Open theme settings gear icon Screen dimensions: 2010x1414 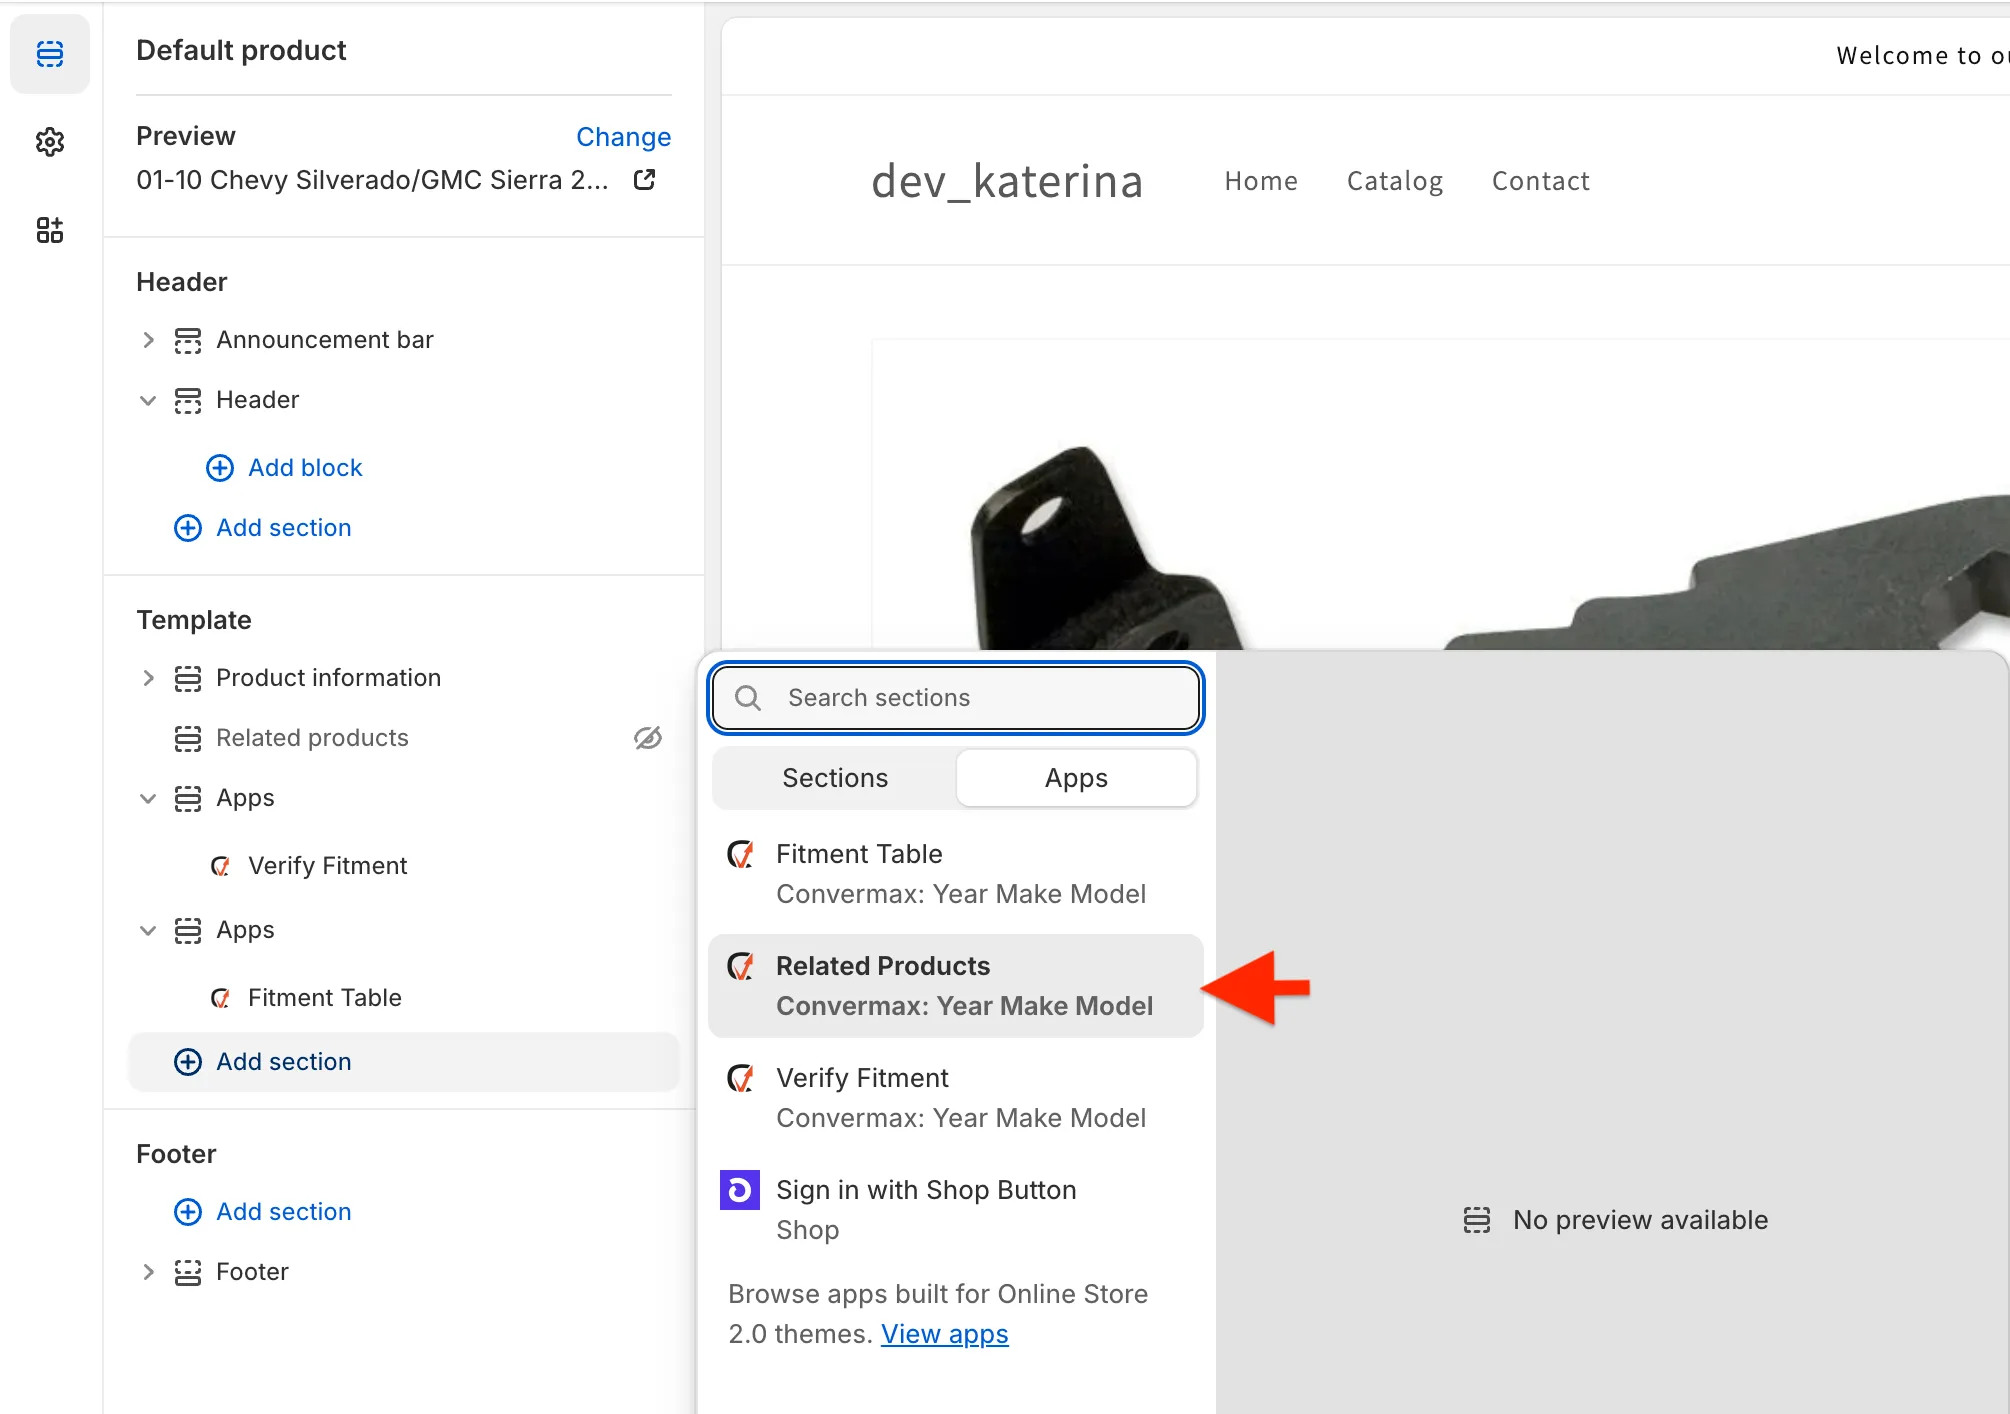50,142
